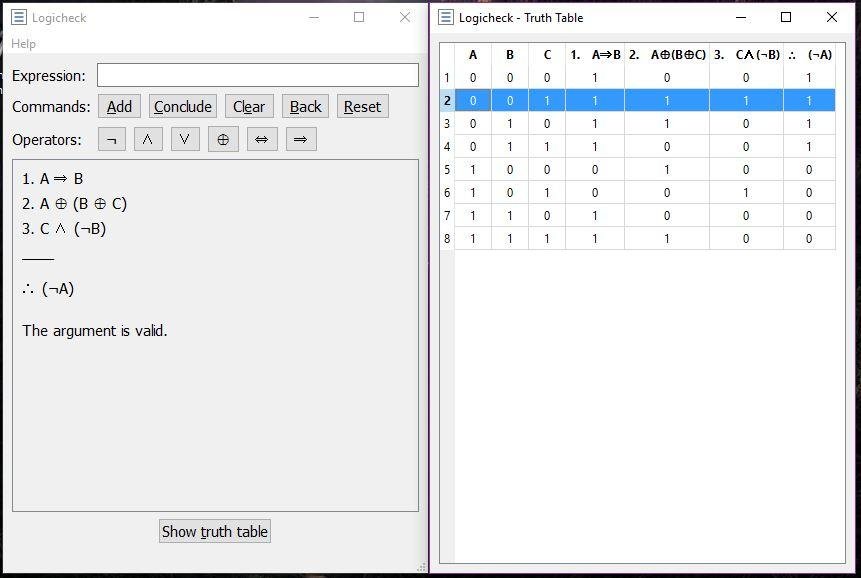Insert the implication ⇒ operator
Screen dimensions: 861x578
301,139
